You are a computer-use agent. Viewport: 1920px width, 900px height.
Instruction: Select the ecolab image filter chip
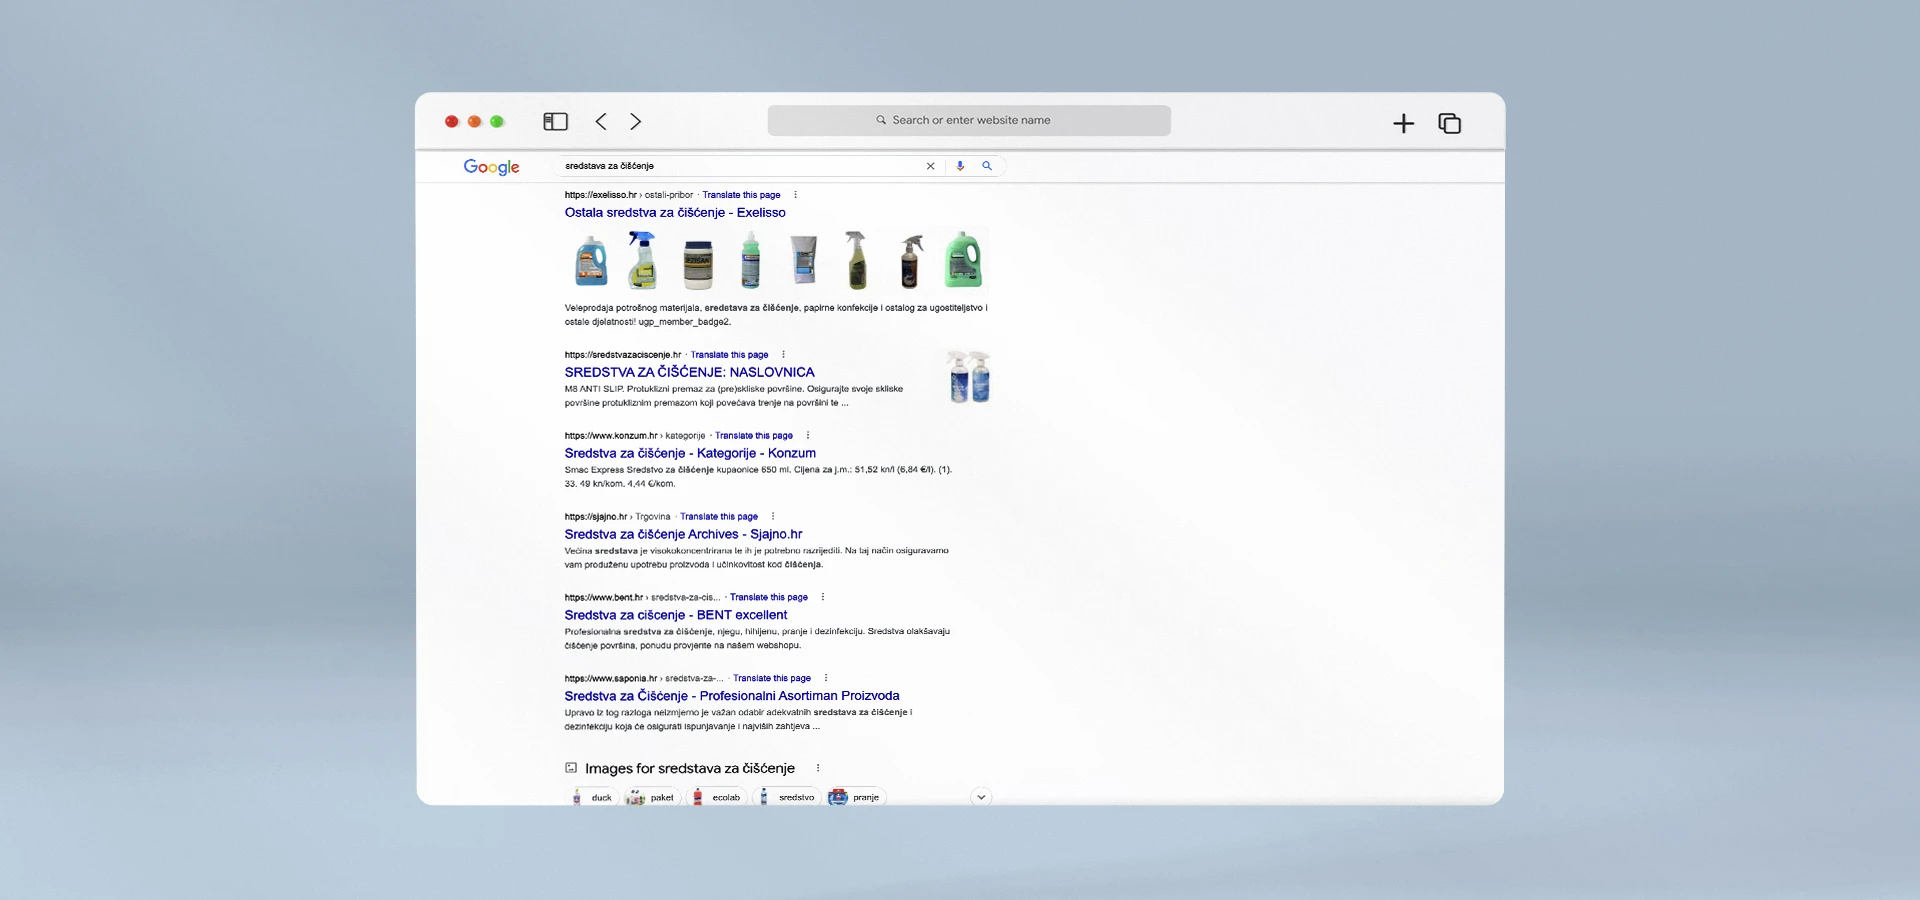pyautogui.click(x=717, y=797)
